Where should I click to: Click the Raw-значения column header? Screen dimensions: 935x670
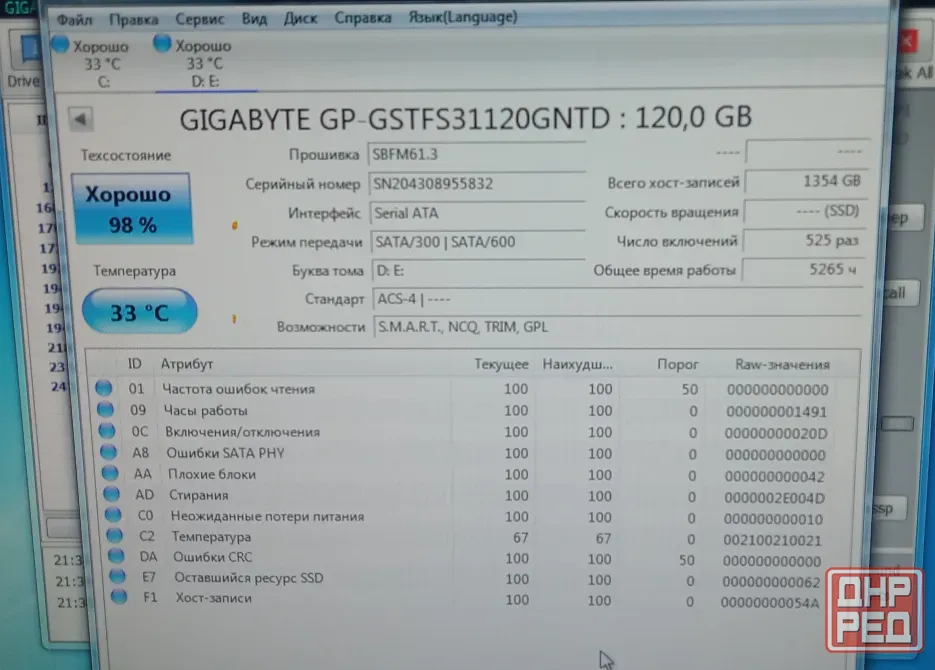tap(782, 364)
